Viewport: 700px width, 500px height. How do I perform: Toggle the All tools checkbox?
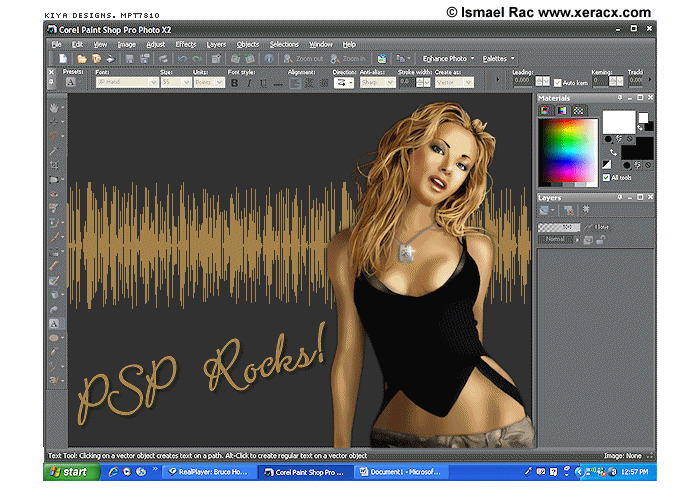[606, 178]
